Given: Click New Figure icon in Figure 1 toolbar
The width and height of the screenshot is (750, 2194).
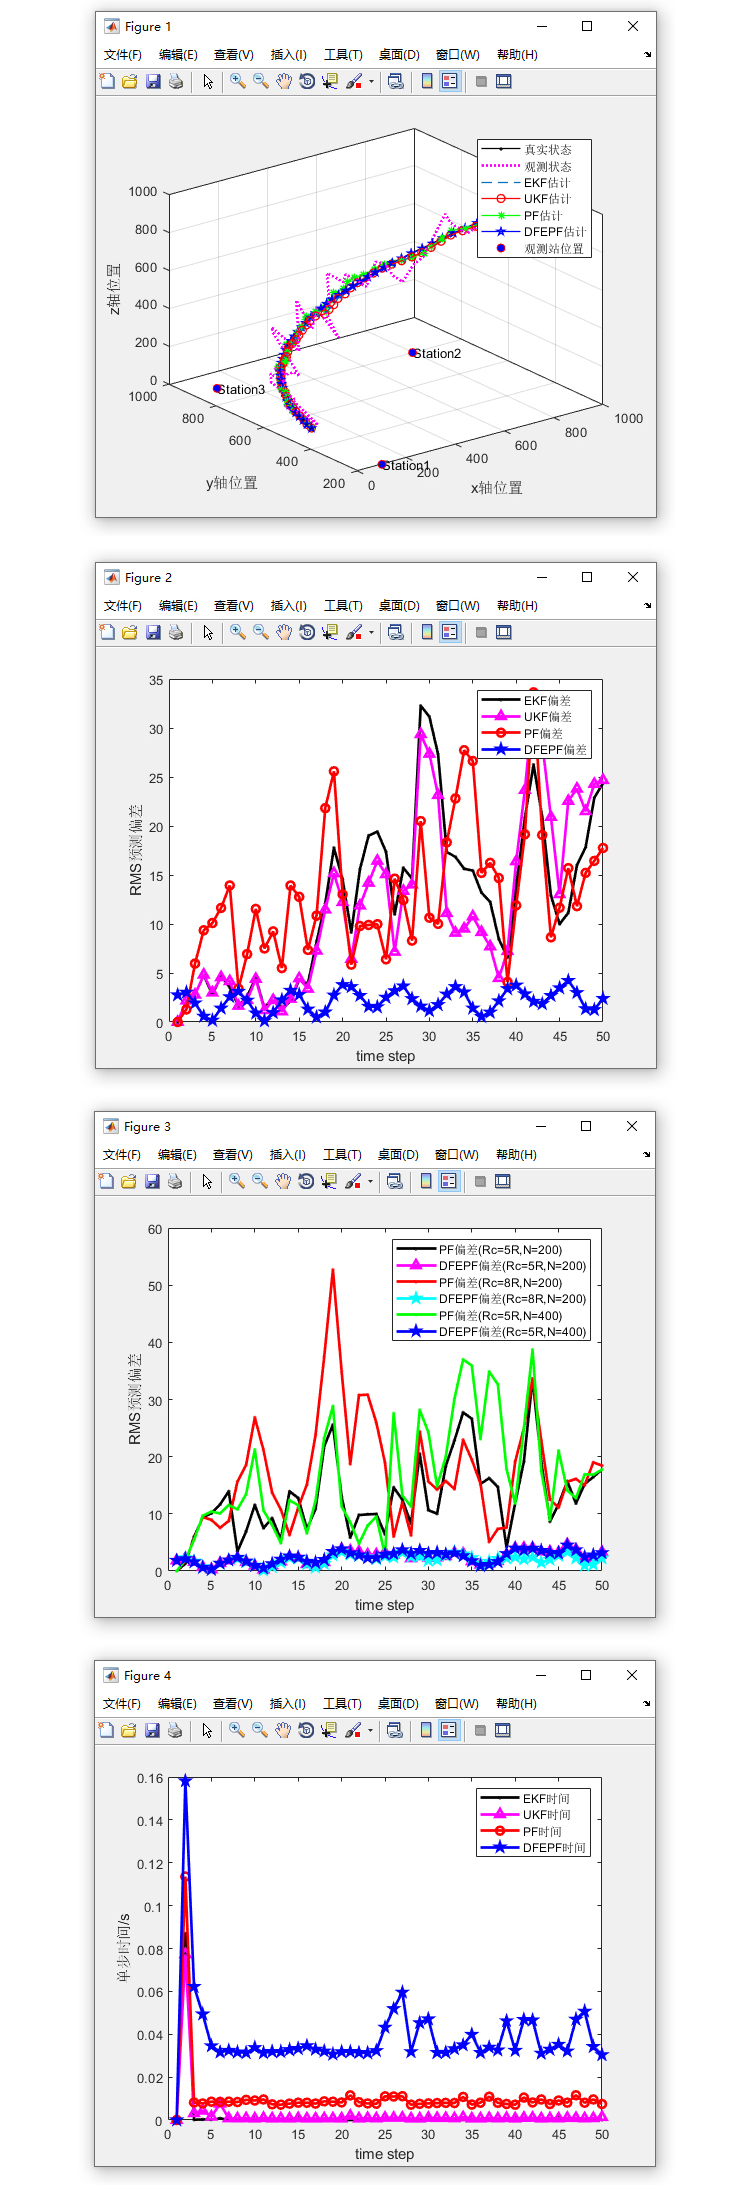Looking at the screenshot, I should (x=107, y=81).
